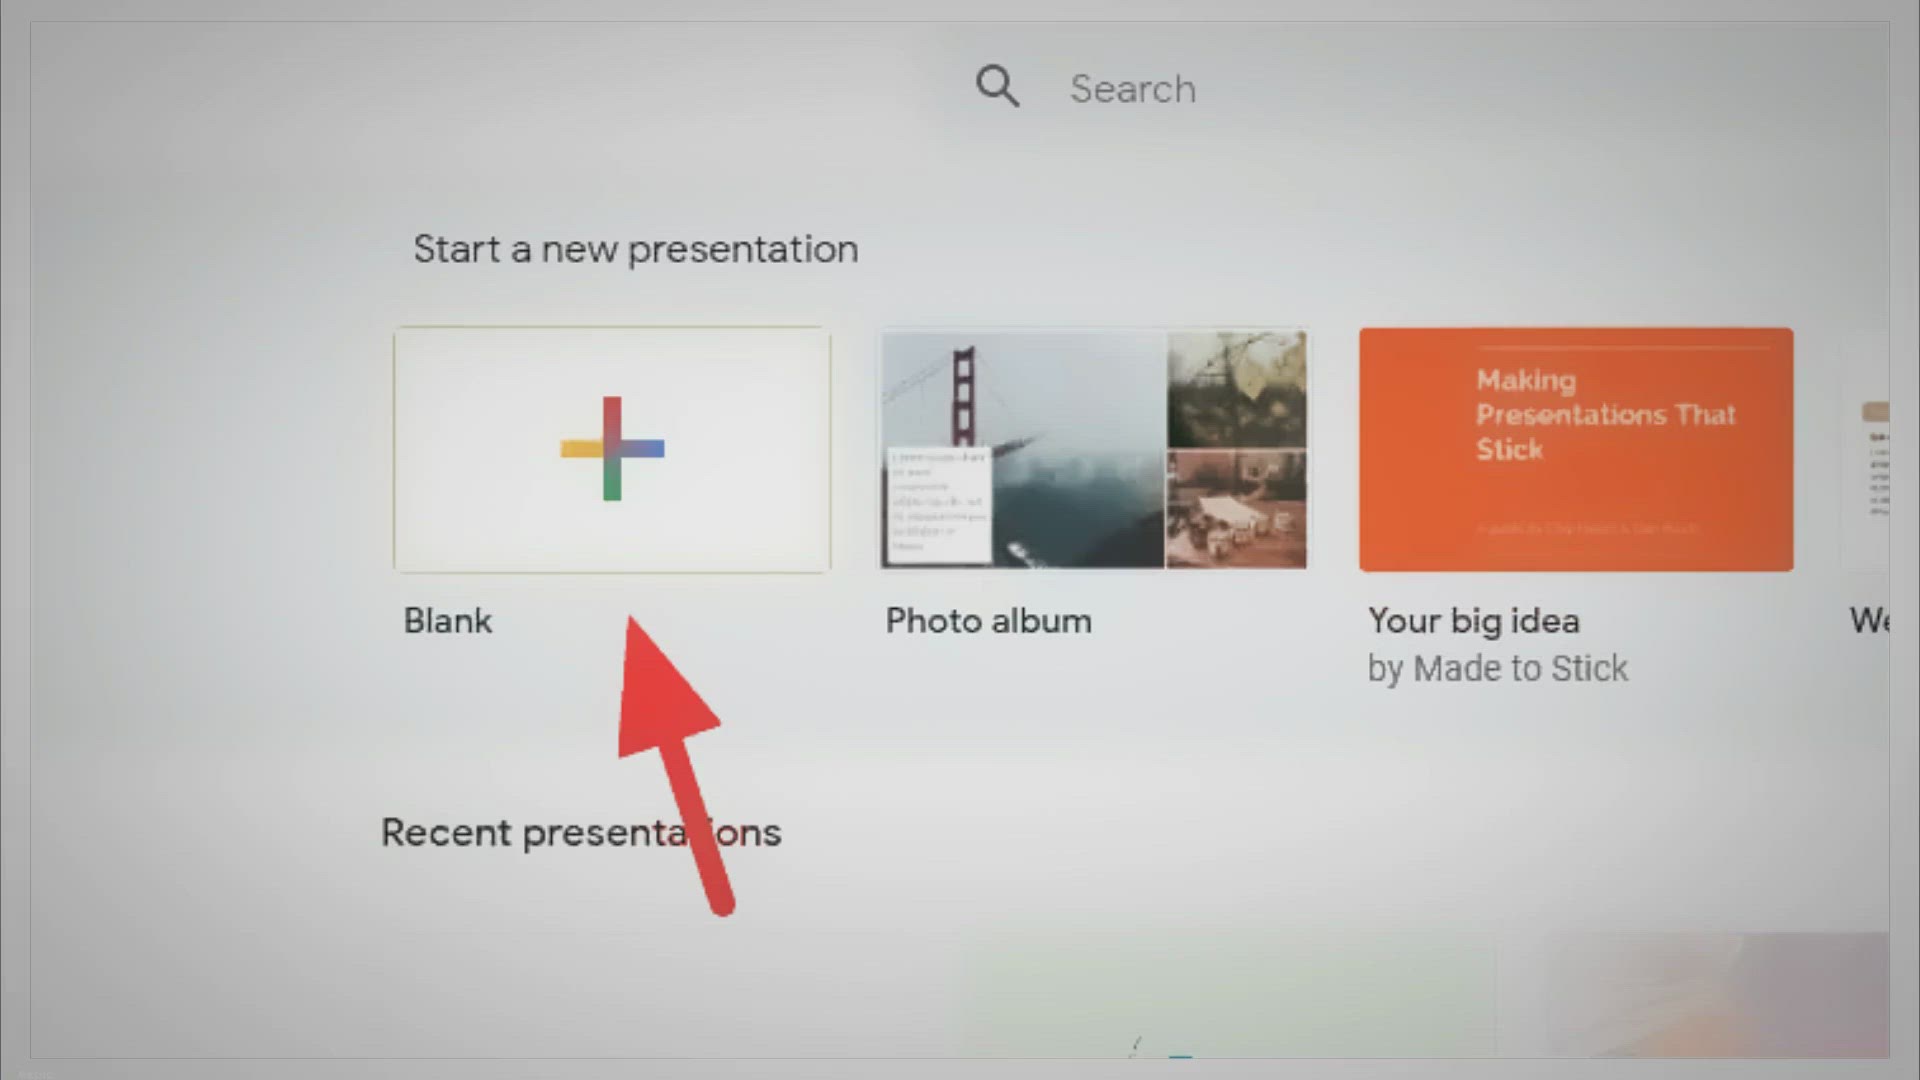Focus the Search input field
Screen dimensions: 1920x1080
(x=1133, y=89)
